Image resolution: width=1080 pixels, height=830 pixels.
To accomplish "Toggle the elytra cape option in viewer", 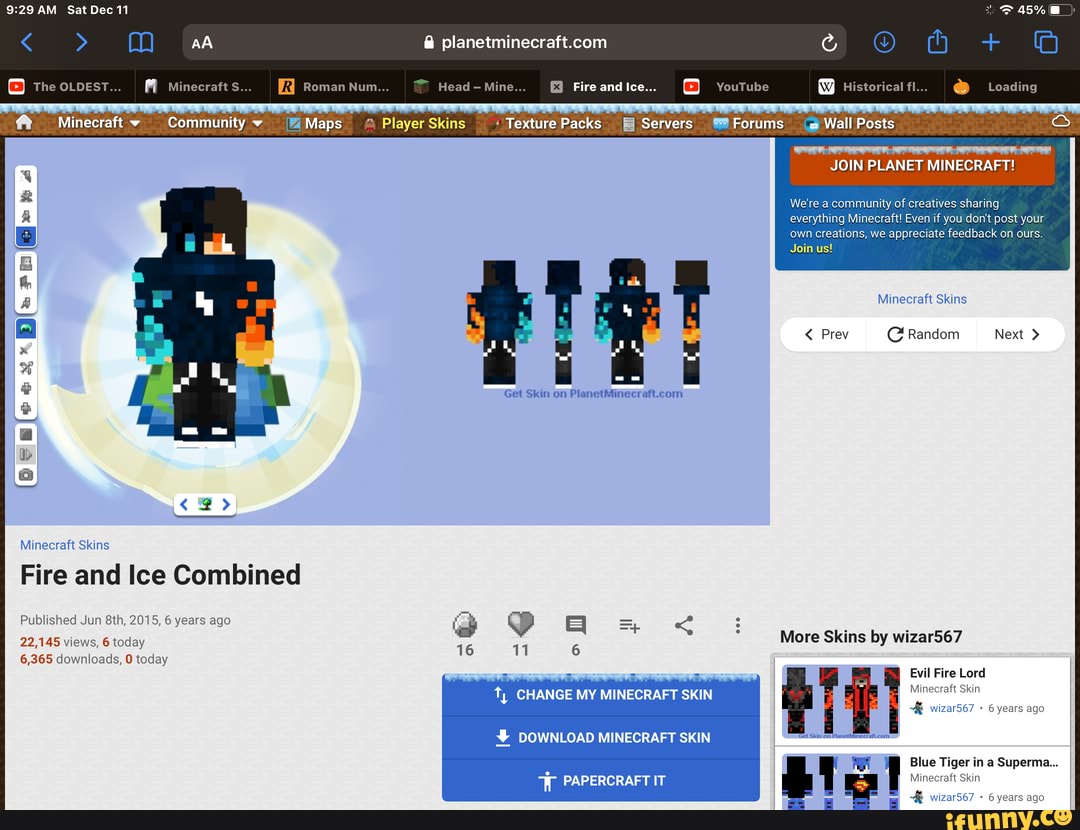I will point(27,328).
